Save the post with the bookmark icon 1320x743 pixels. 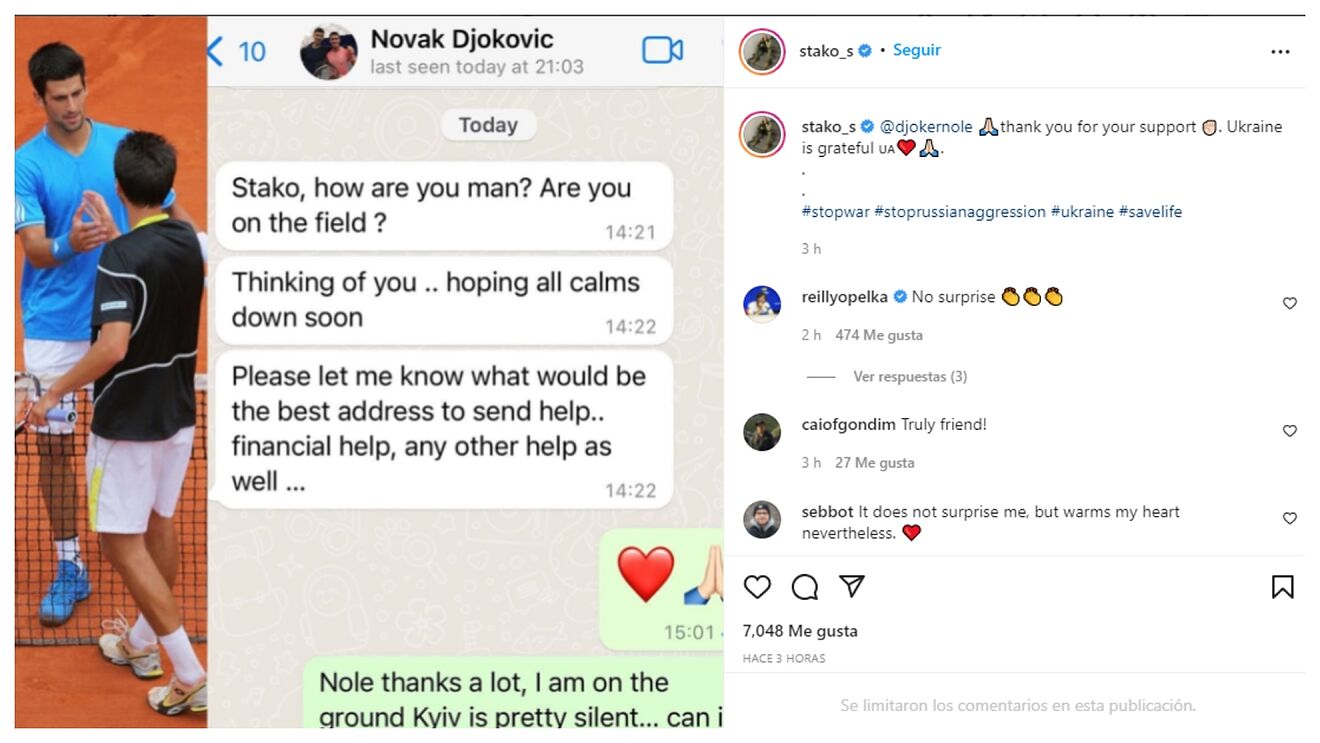tap(1282, 587)
